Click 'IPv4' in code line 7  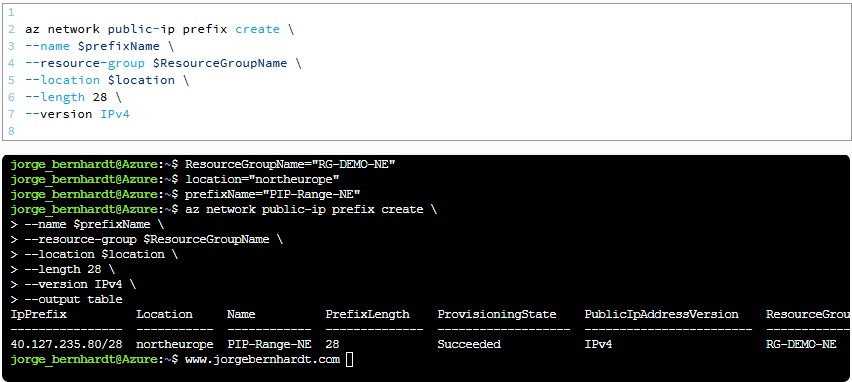point(115,114)
